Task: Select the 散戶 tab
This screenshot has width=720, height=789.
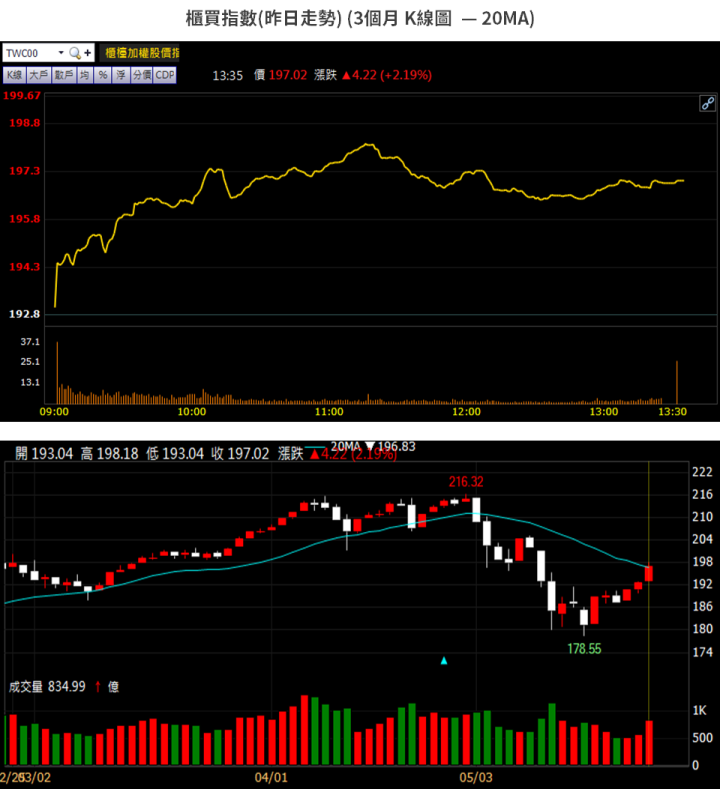Action: [64, 75]
